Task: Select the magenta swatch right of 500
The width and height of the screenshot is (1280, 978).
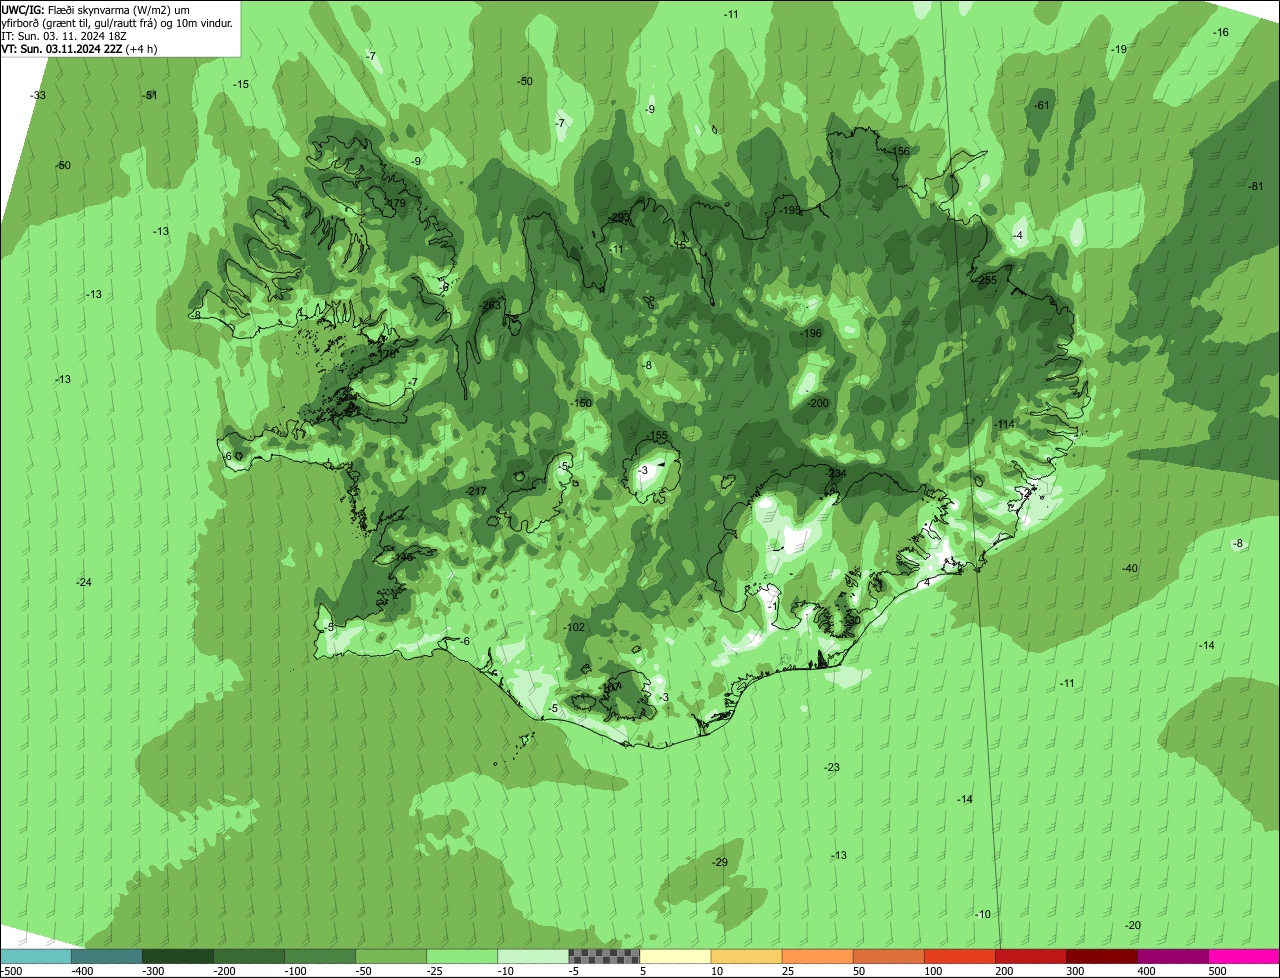Action: click(1244, 956)
